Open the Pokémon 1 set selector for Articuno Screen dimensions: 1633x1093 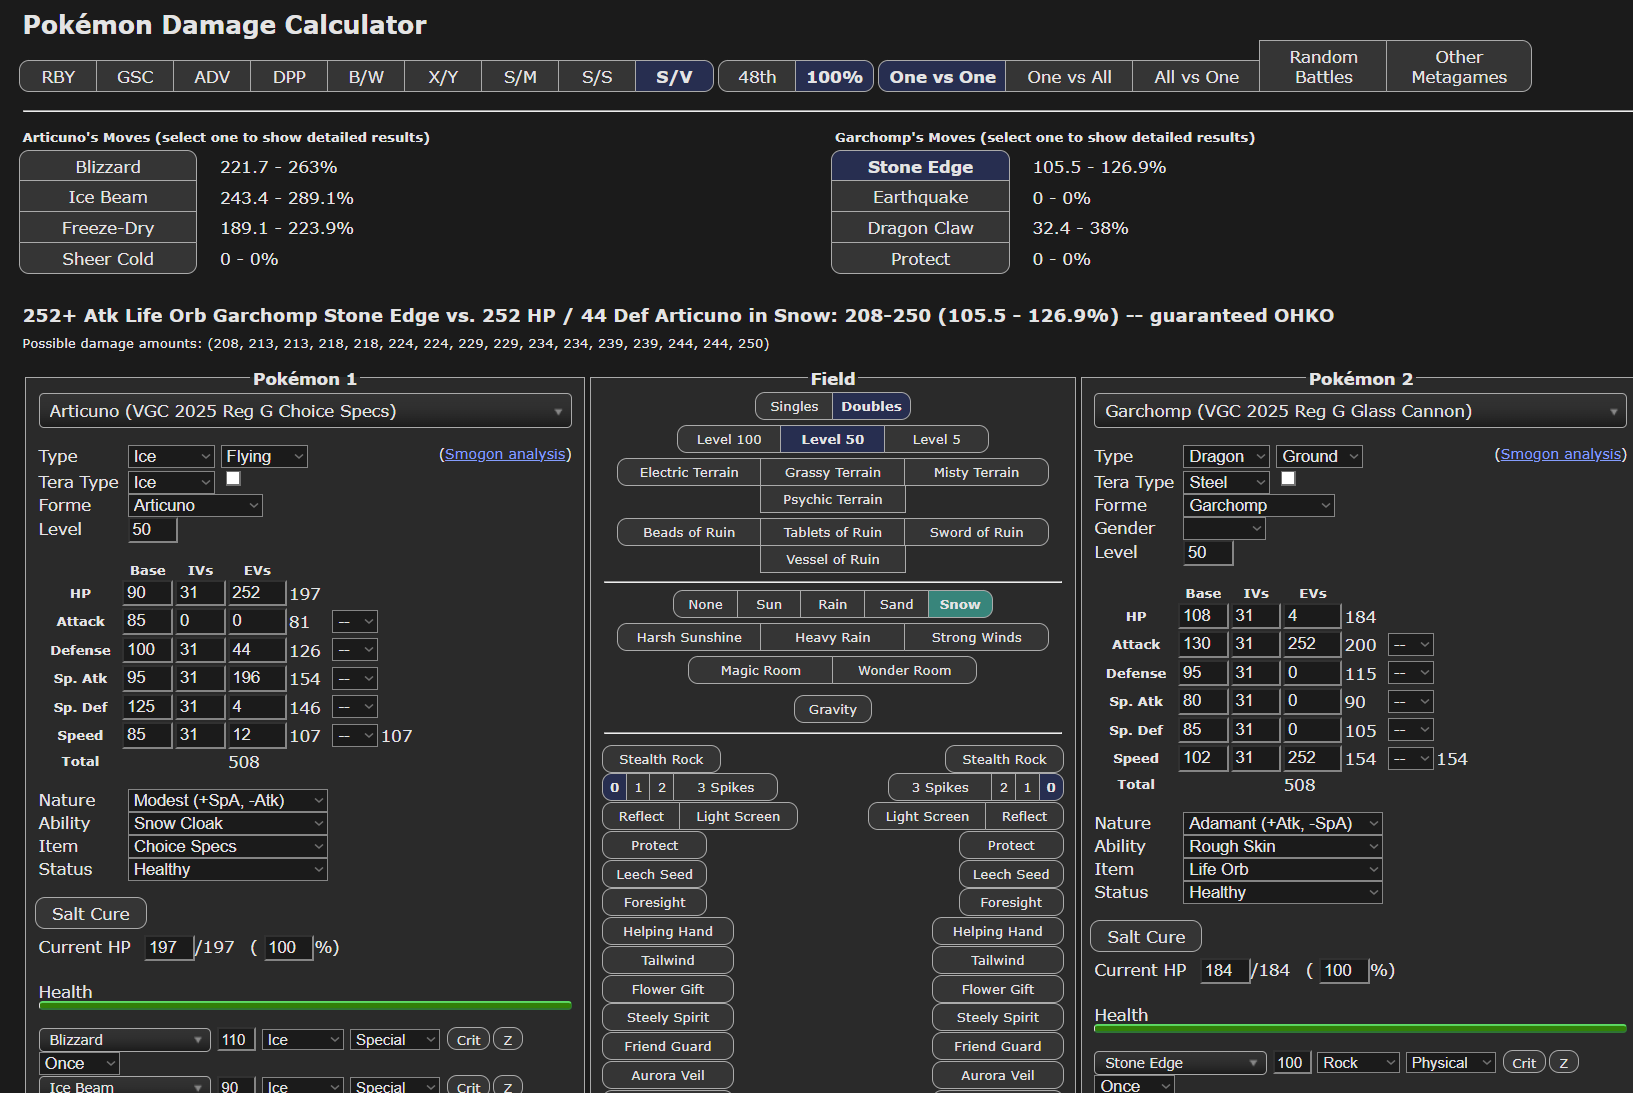coord(305,411)
